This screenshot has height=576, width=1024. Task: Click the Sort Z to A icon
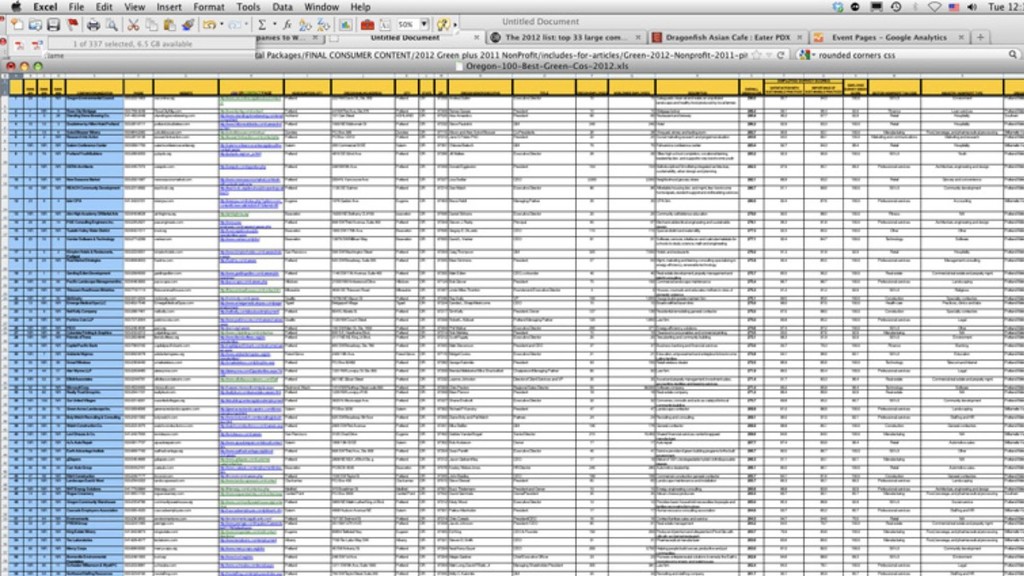point(323,25)
